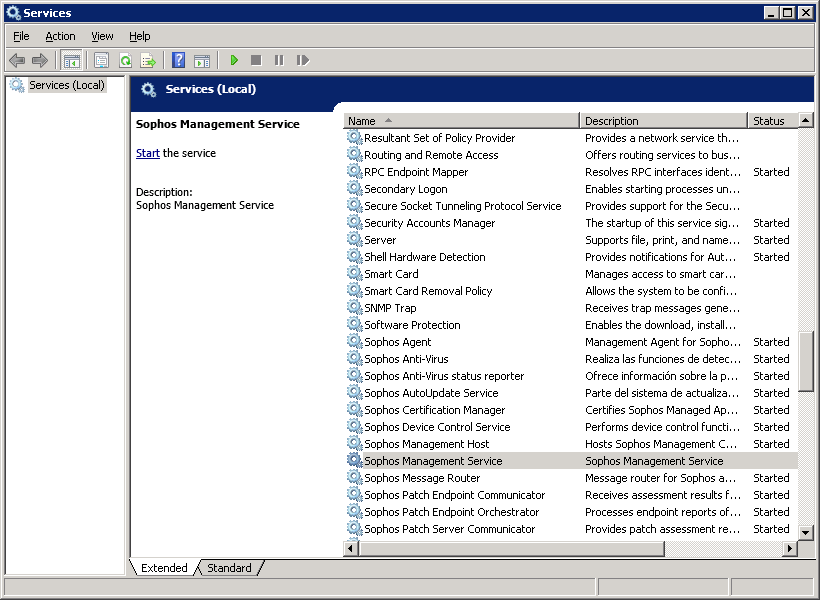
Task: Open the File menu
Action: [21, 36]
